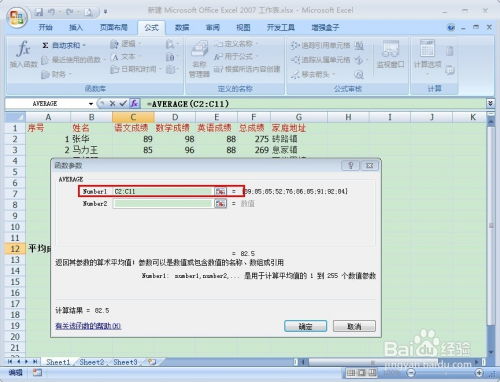
Task: Confirm formula entry with checkmark button
Action: pos(123,104)
